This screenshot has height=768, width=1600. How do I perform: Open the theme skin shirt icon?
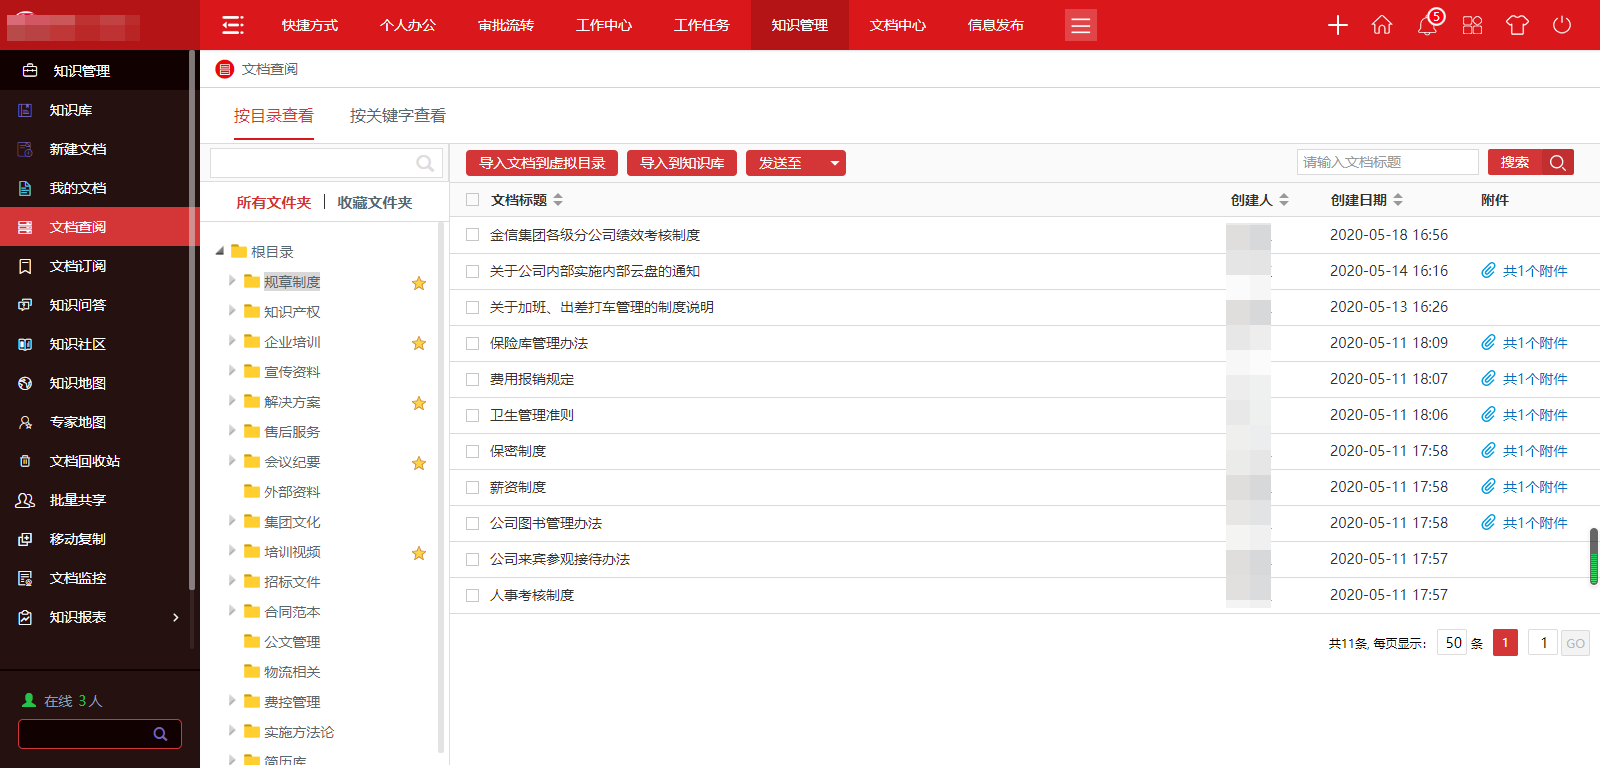(x=1517, y=25)
